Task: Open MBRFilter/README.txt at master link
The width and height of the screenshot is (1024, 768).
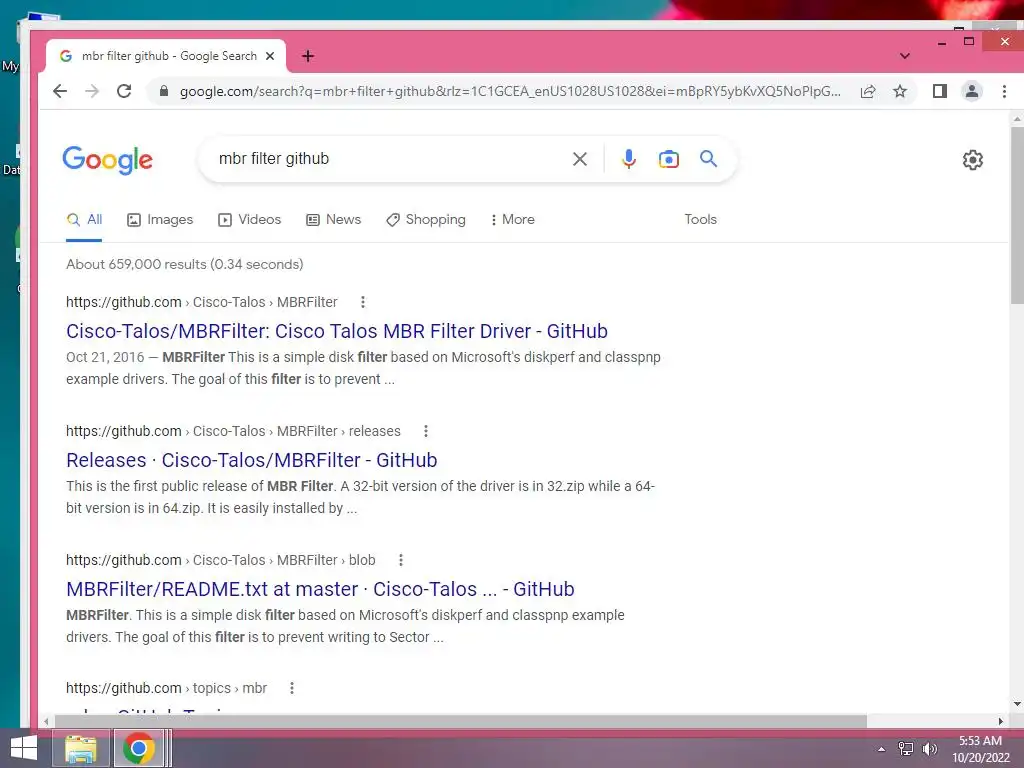Action: point(320,589)
